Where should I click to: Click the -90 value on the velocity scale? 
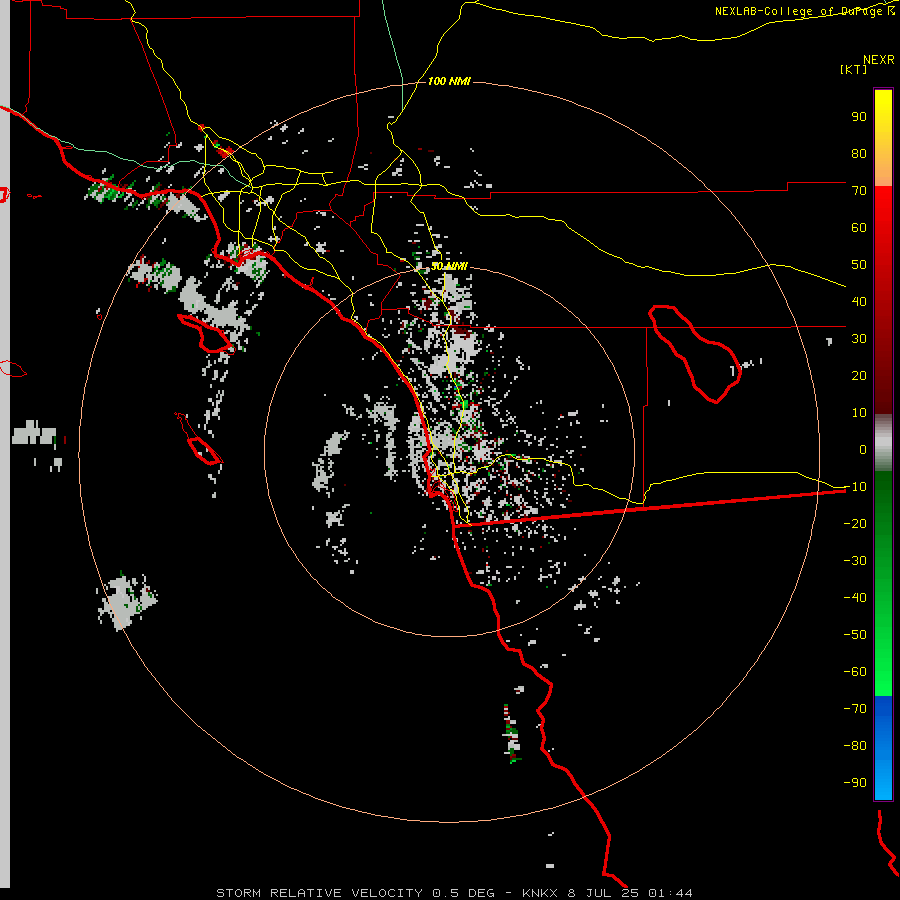click(x=855, y=783)
